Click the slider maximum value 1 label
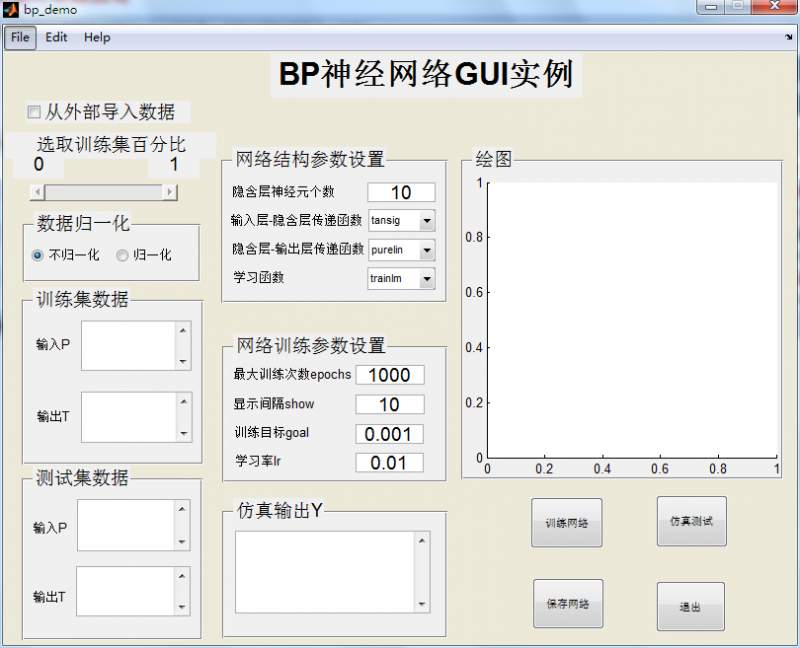Viewport: 800px width, 648px height. coord(174,165)
